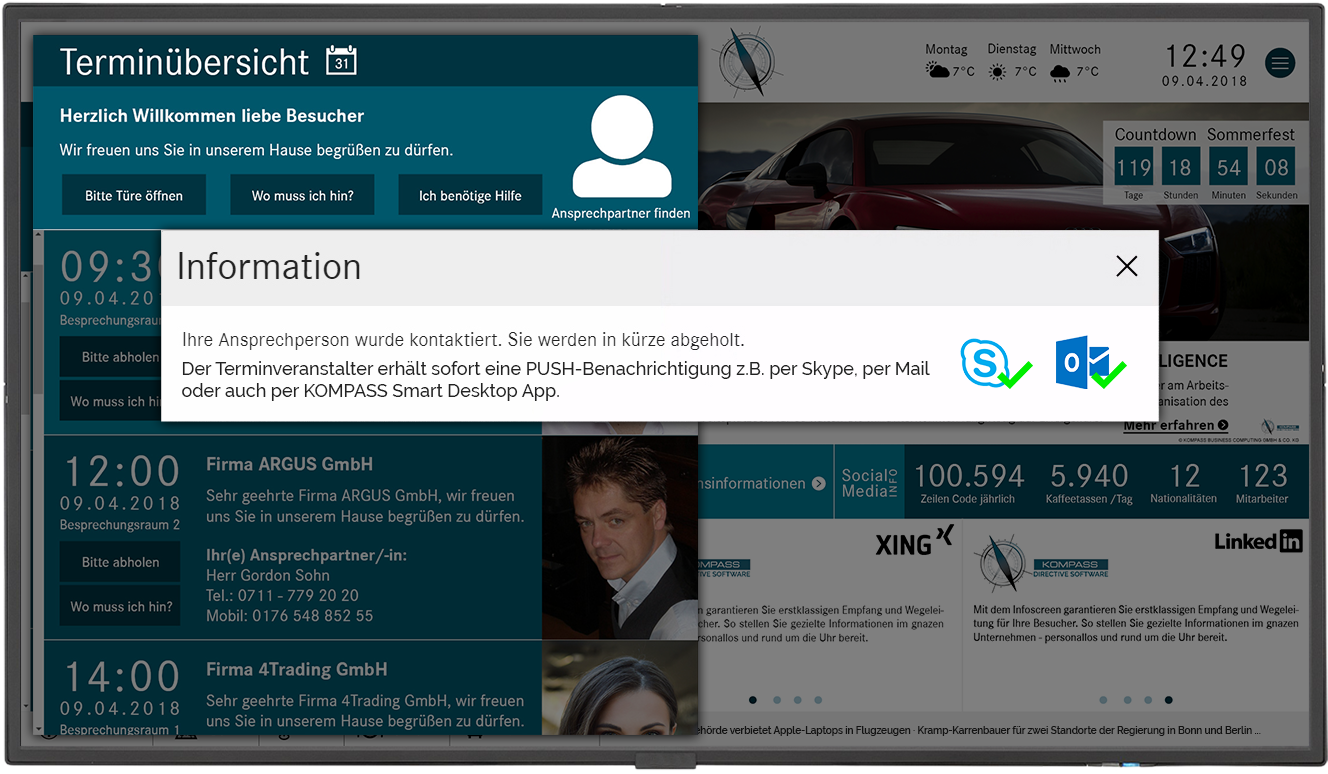
Task: Open the calendar icon beside Terminübersicht
Action: [341, 61]
